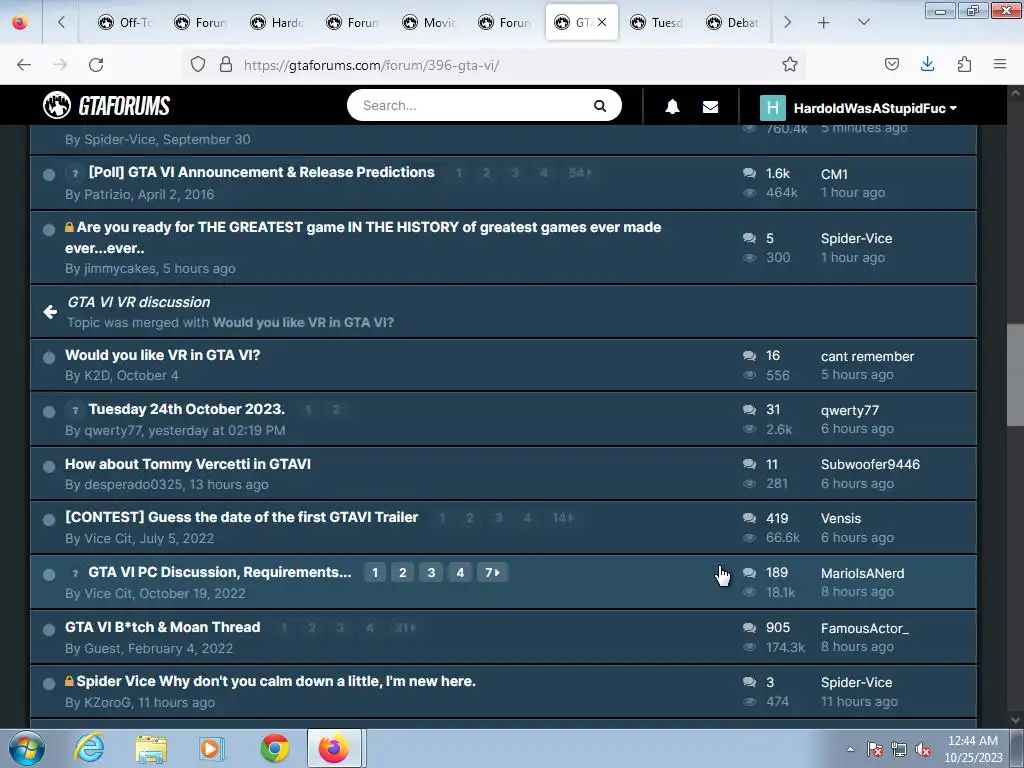Screen dimensions: 1024x768
Task: Click the Action Center flag tray icon
Action: [x=874, y=750]
